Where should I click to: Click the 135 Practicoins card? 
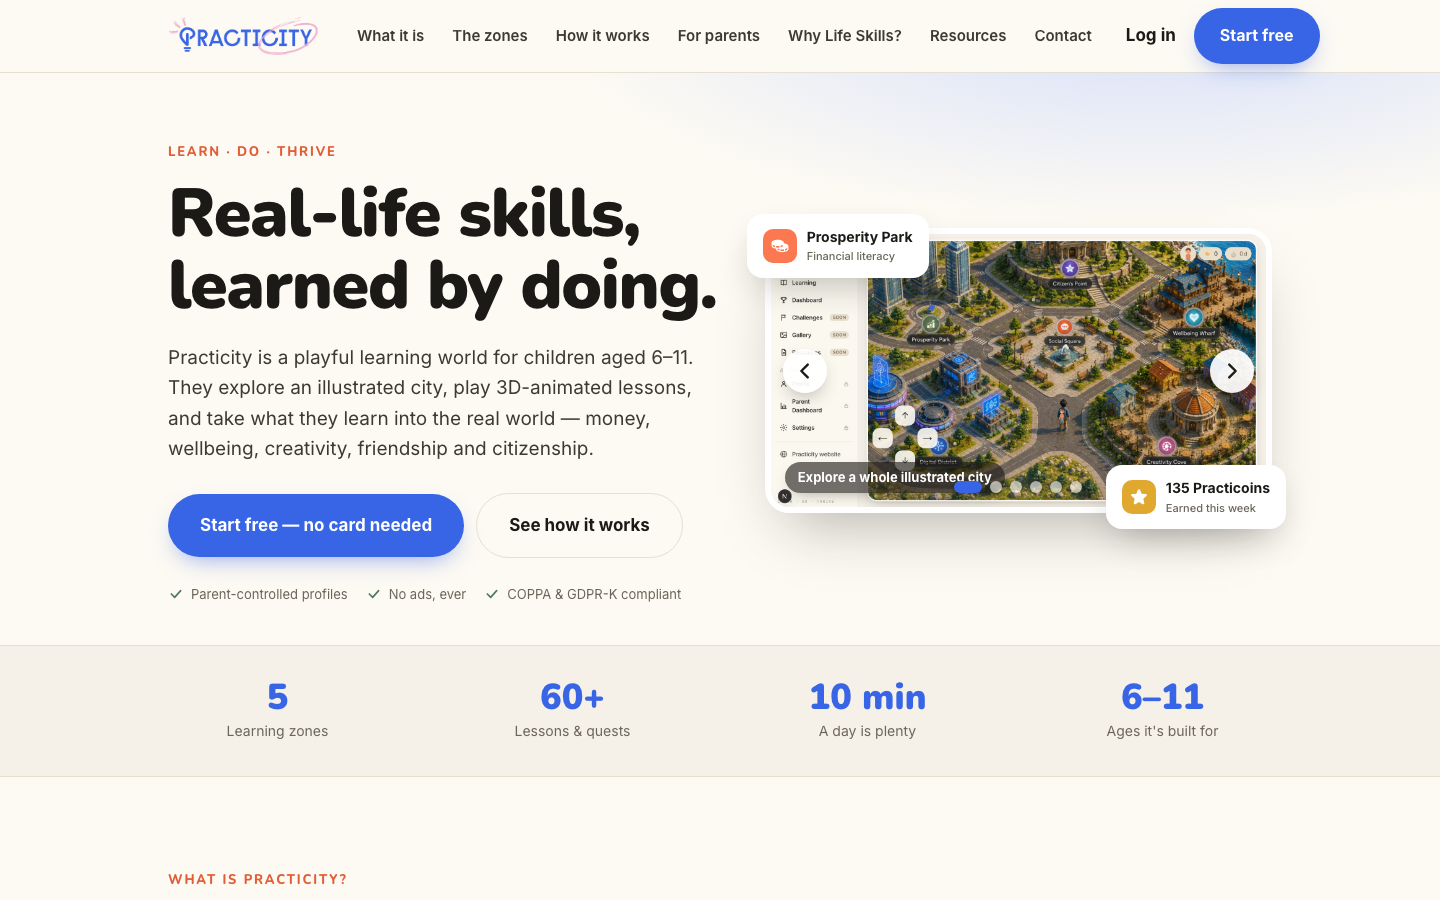(x=1196, y=497)
